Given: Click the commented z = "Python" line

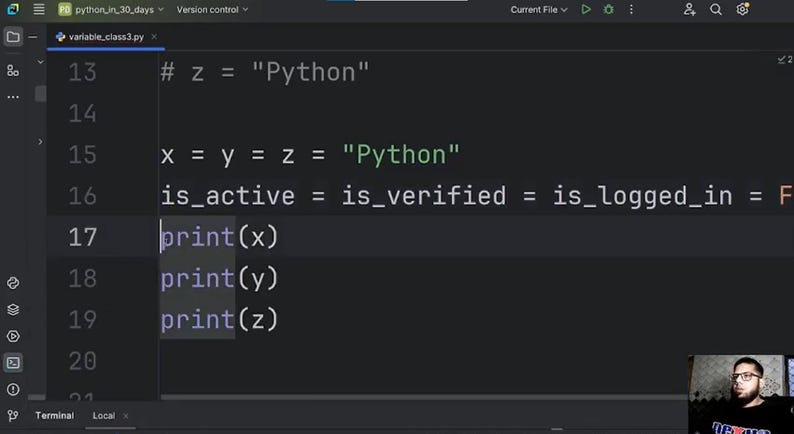Looking at the screenshot, I should 265,73.
